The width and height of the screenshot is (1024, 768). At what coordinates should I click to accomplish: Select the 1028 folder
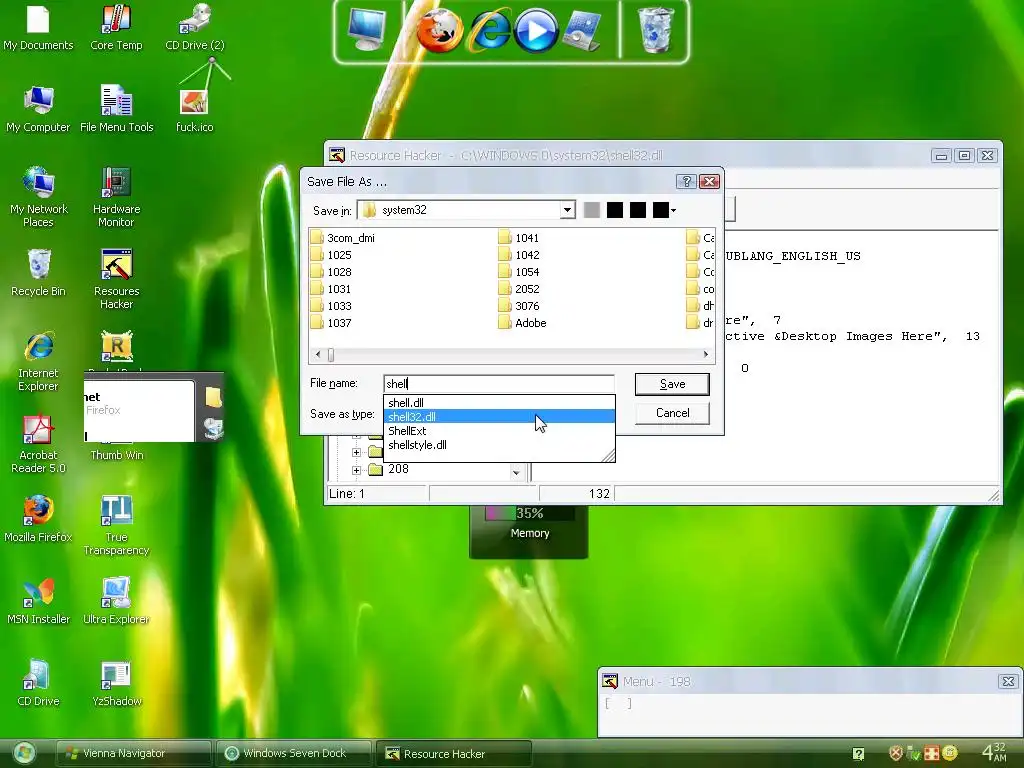click(331, 272)
